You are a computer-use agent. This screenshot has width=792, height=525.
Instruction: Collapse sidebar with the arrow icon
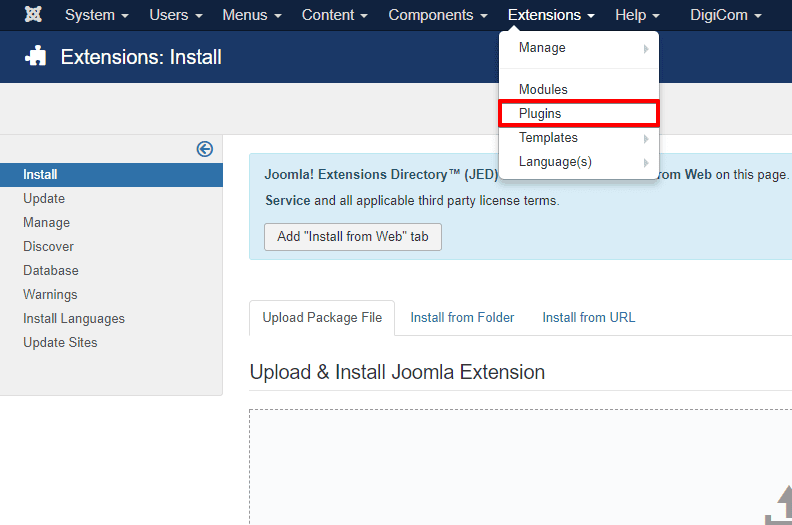205,149
